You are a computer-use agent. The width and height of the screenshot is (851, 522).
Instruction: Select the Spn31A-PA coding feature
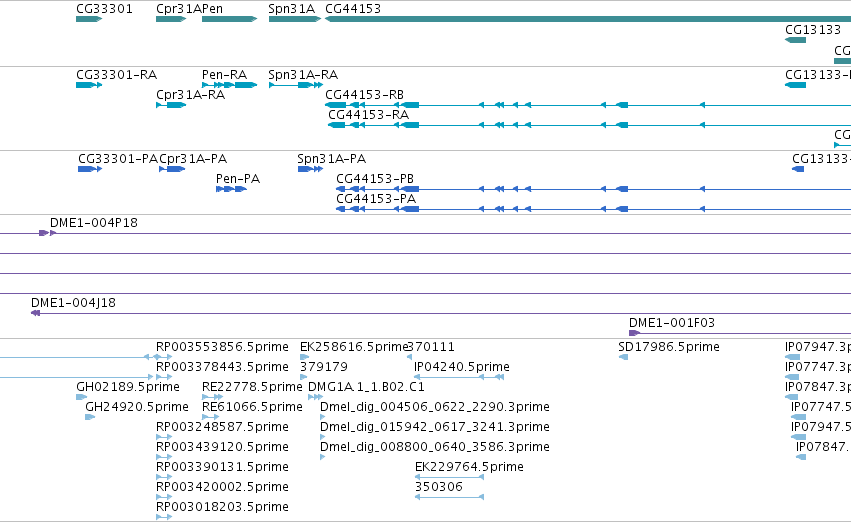tap(310, 169)
